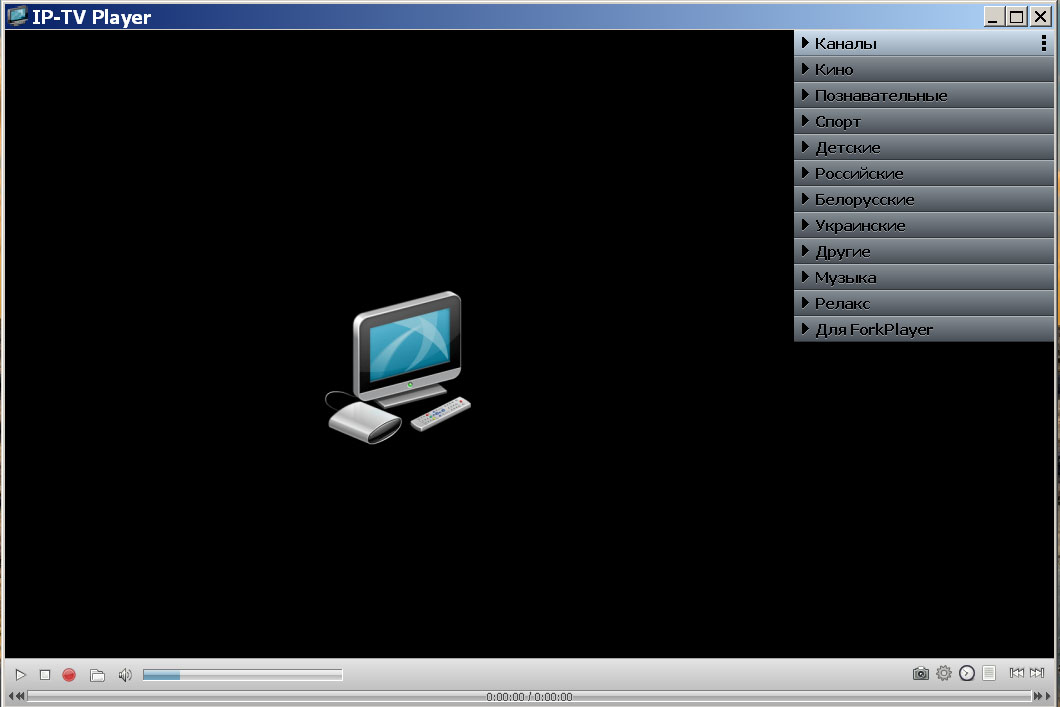
Task: Expand the Украинские category
Action: pos(923,225)
